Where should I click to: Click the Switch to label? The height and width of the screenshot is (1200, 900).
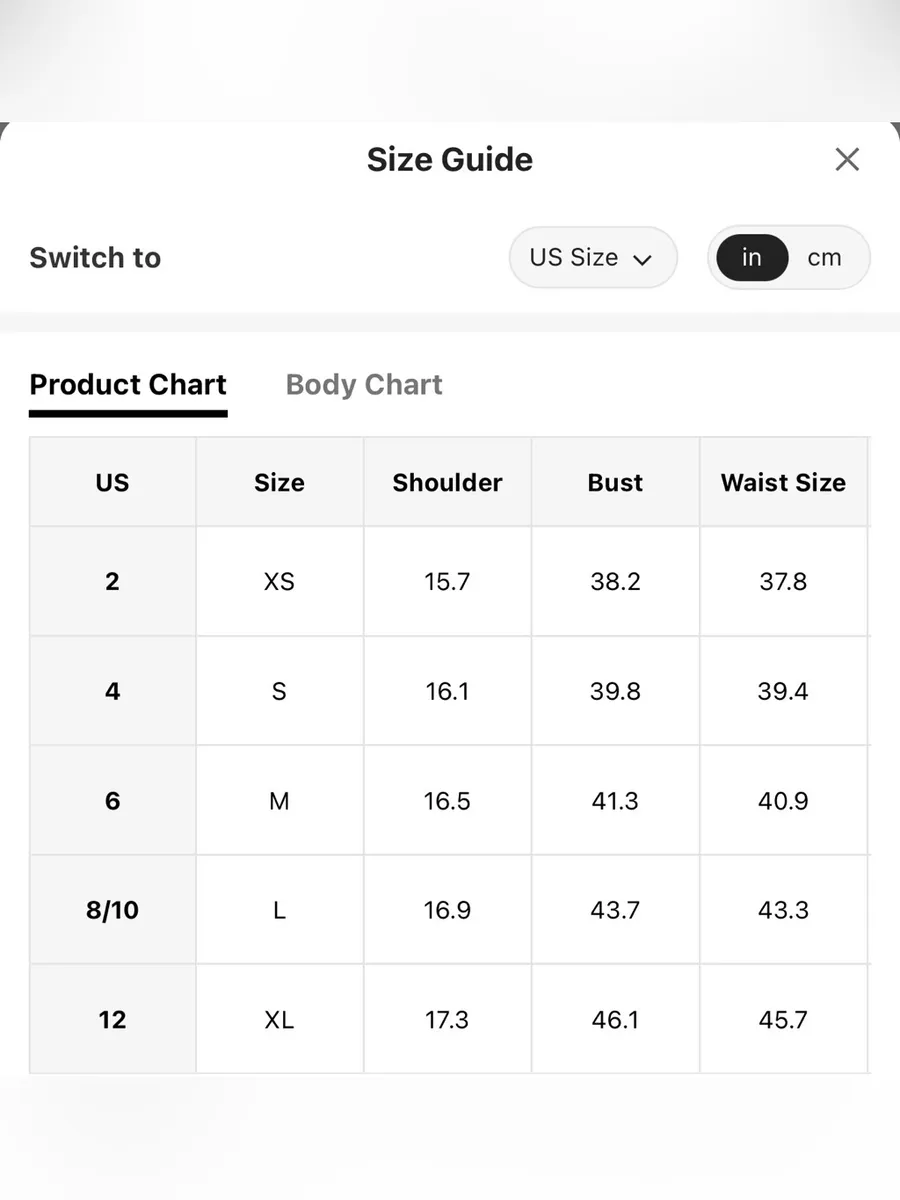[95, 257]
